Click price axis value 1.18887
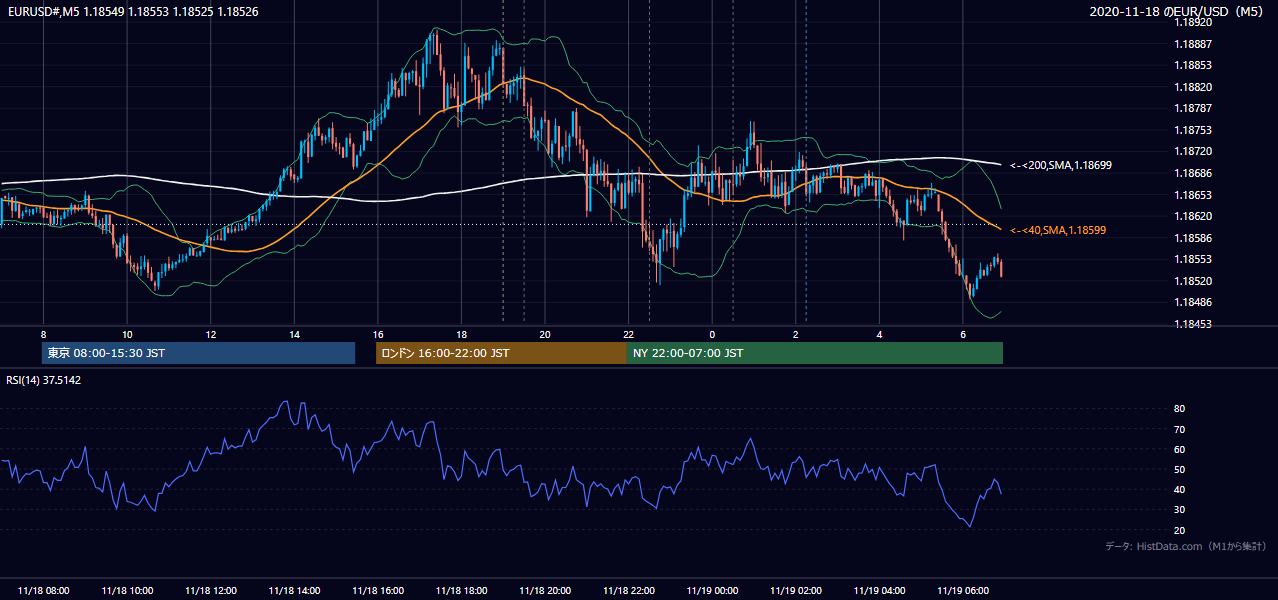This screenshot has width=1278, height=600. [1193, 44]
